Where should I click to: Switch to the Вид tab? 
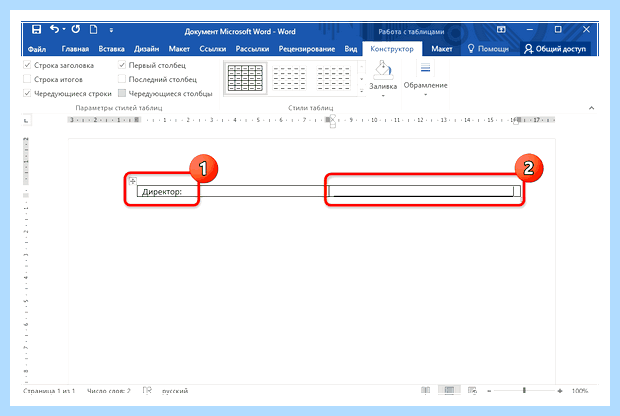pos(351,49)
